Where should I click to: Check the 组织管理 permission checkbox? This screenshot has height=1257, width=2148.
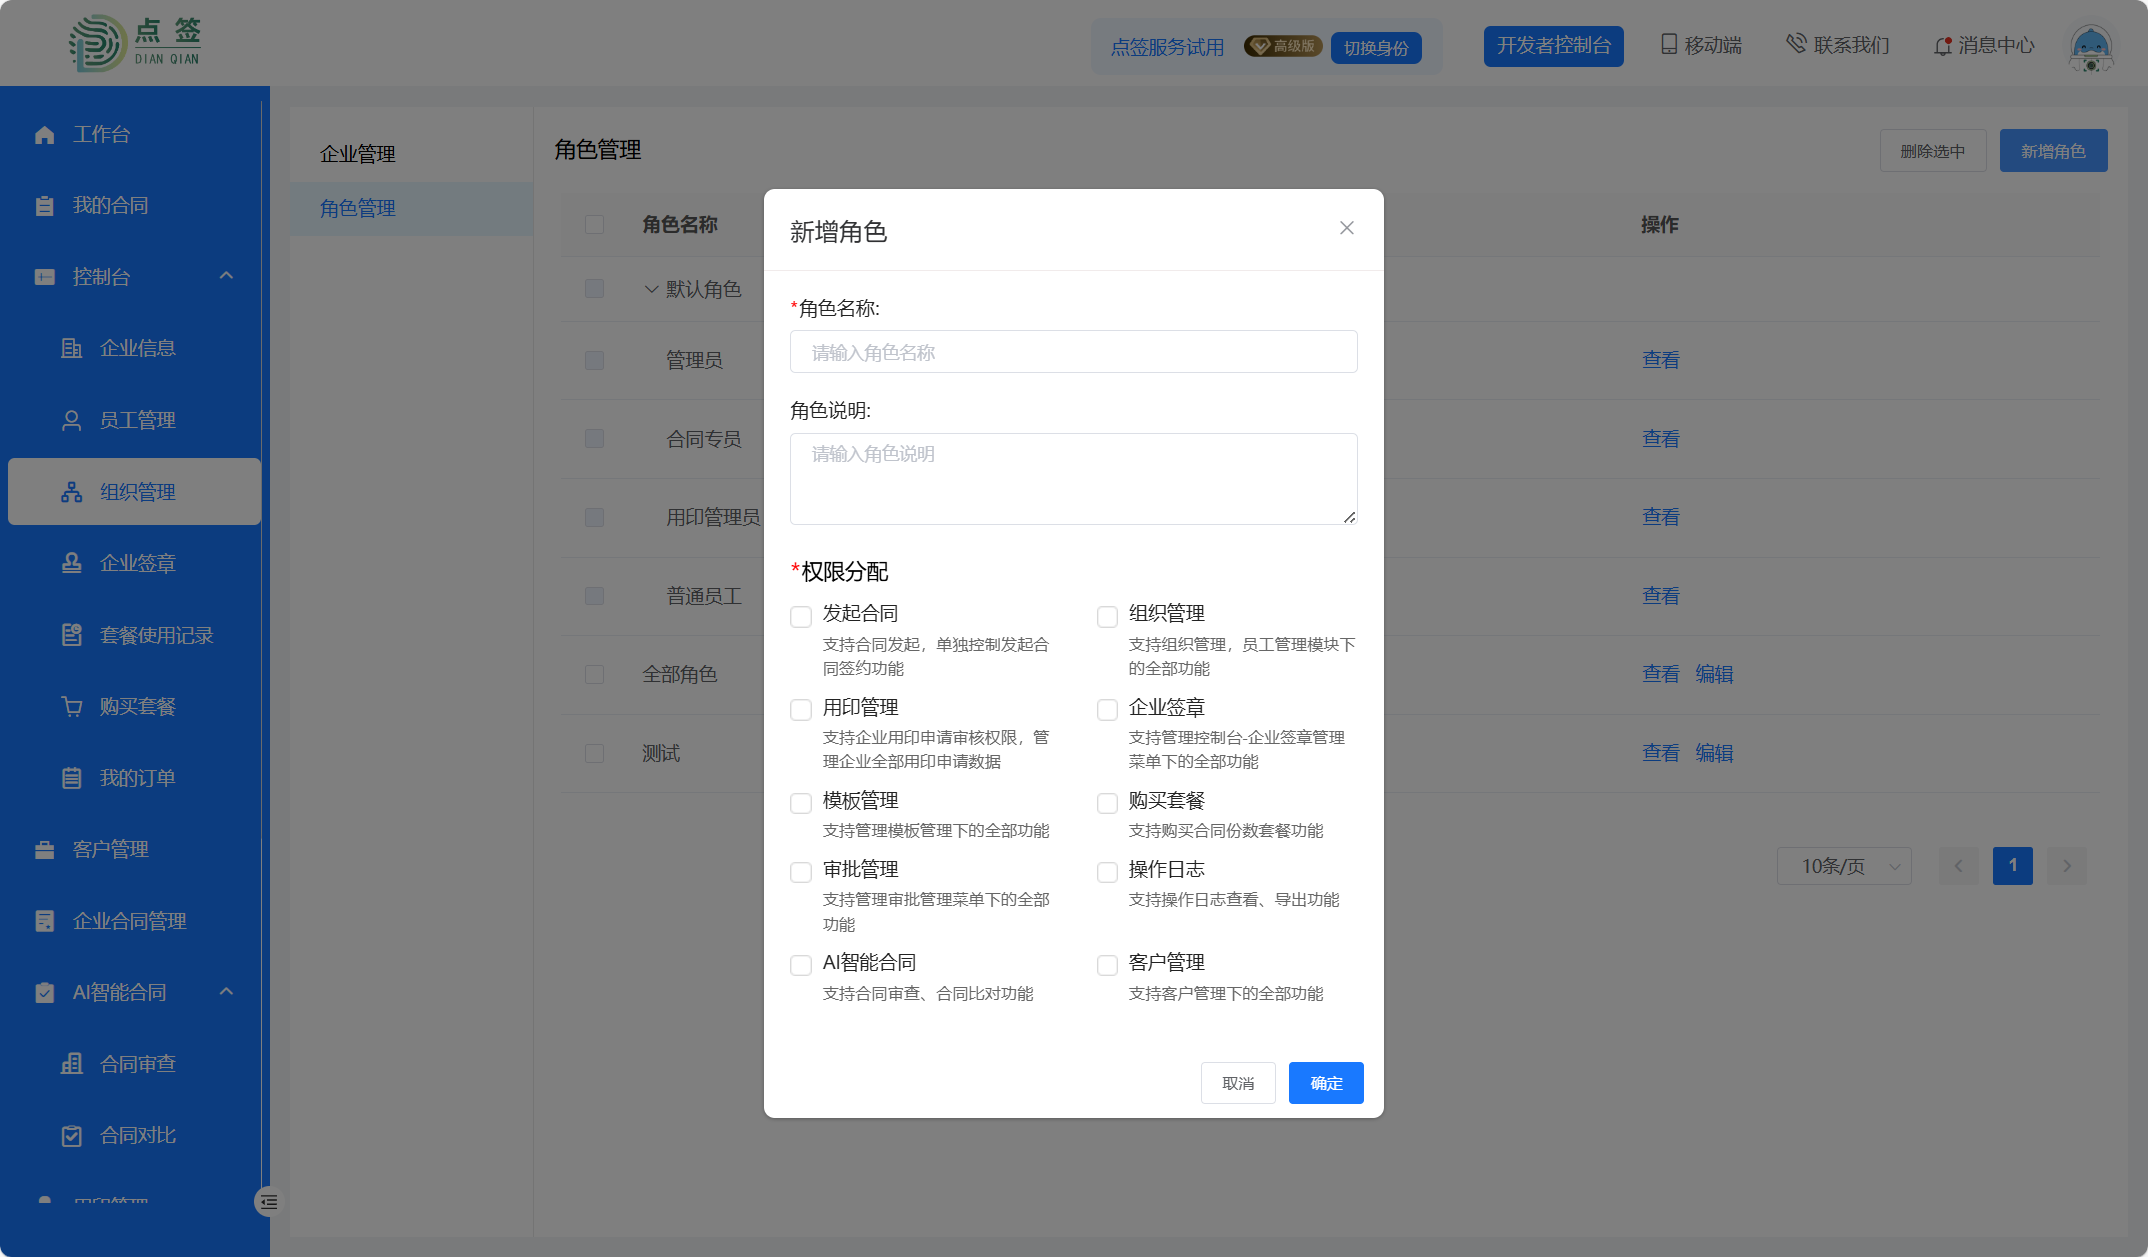point(1107,617)
